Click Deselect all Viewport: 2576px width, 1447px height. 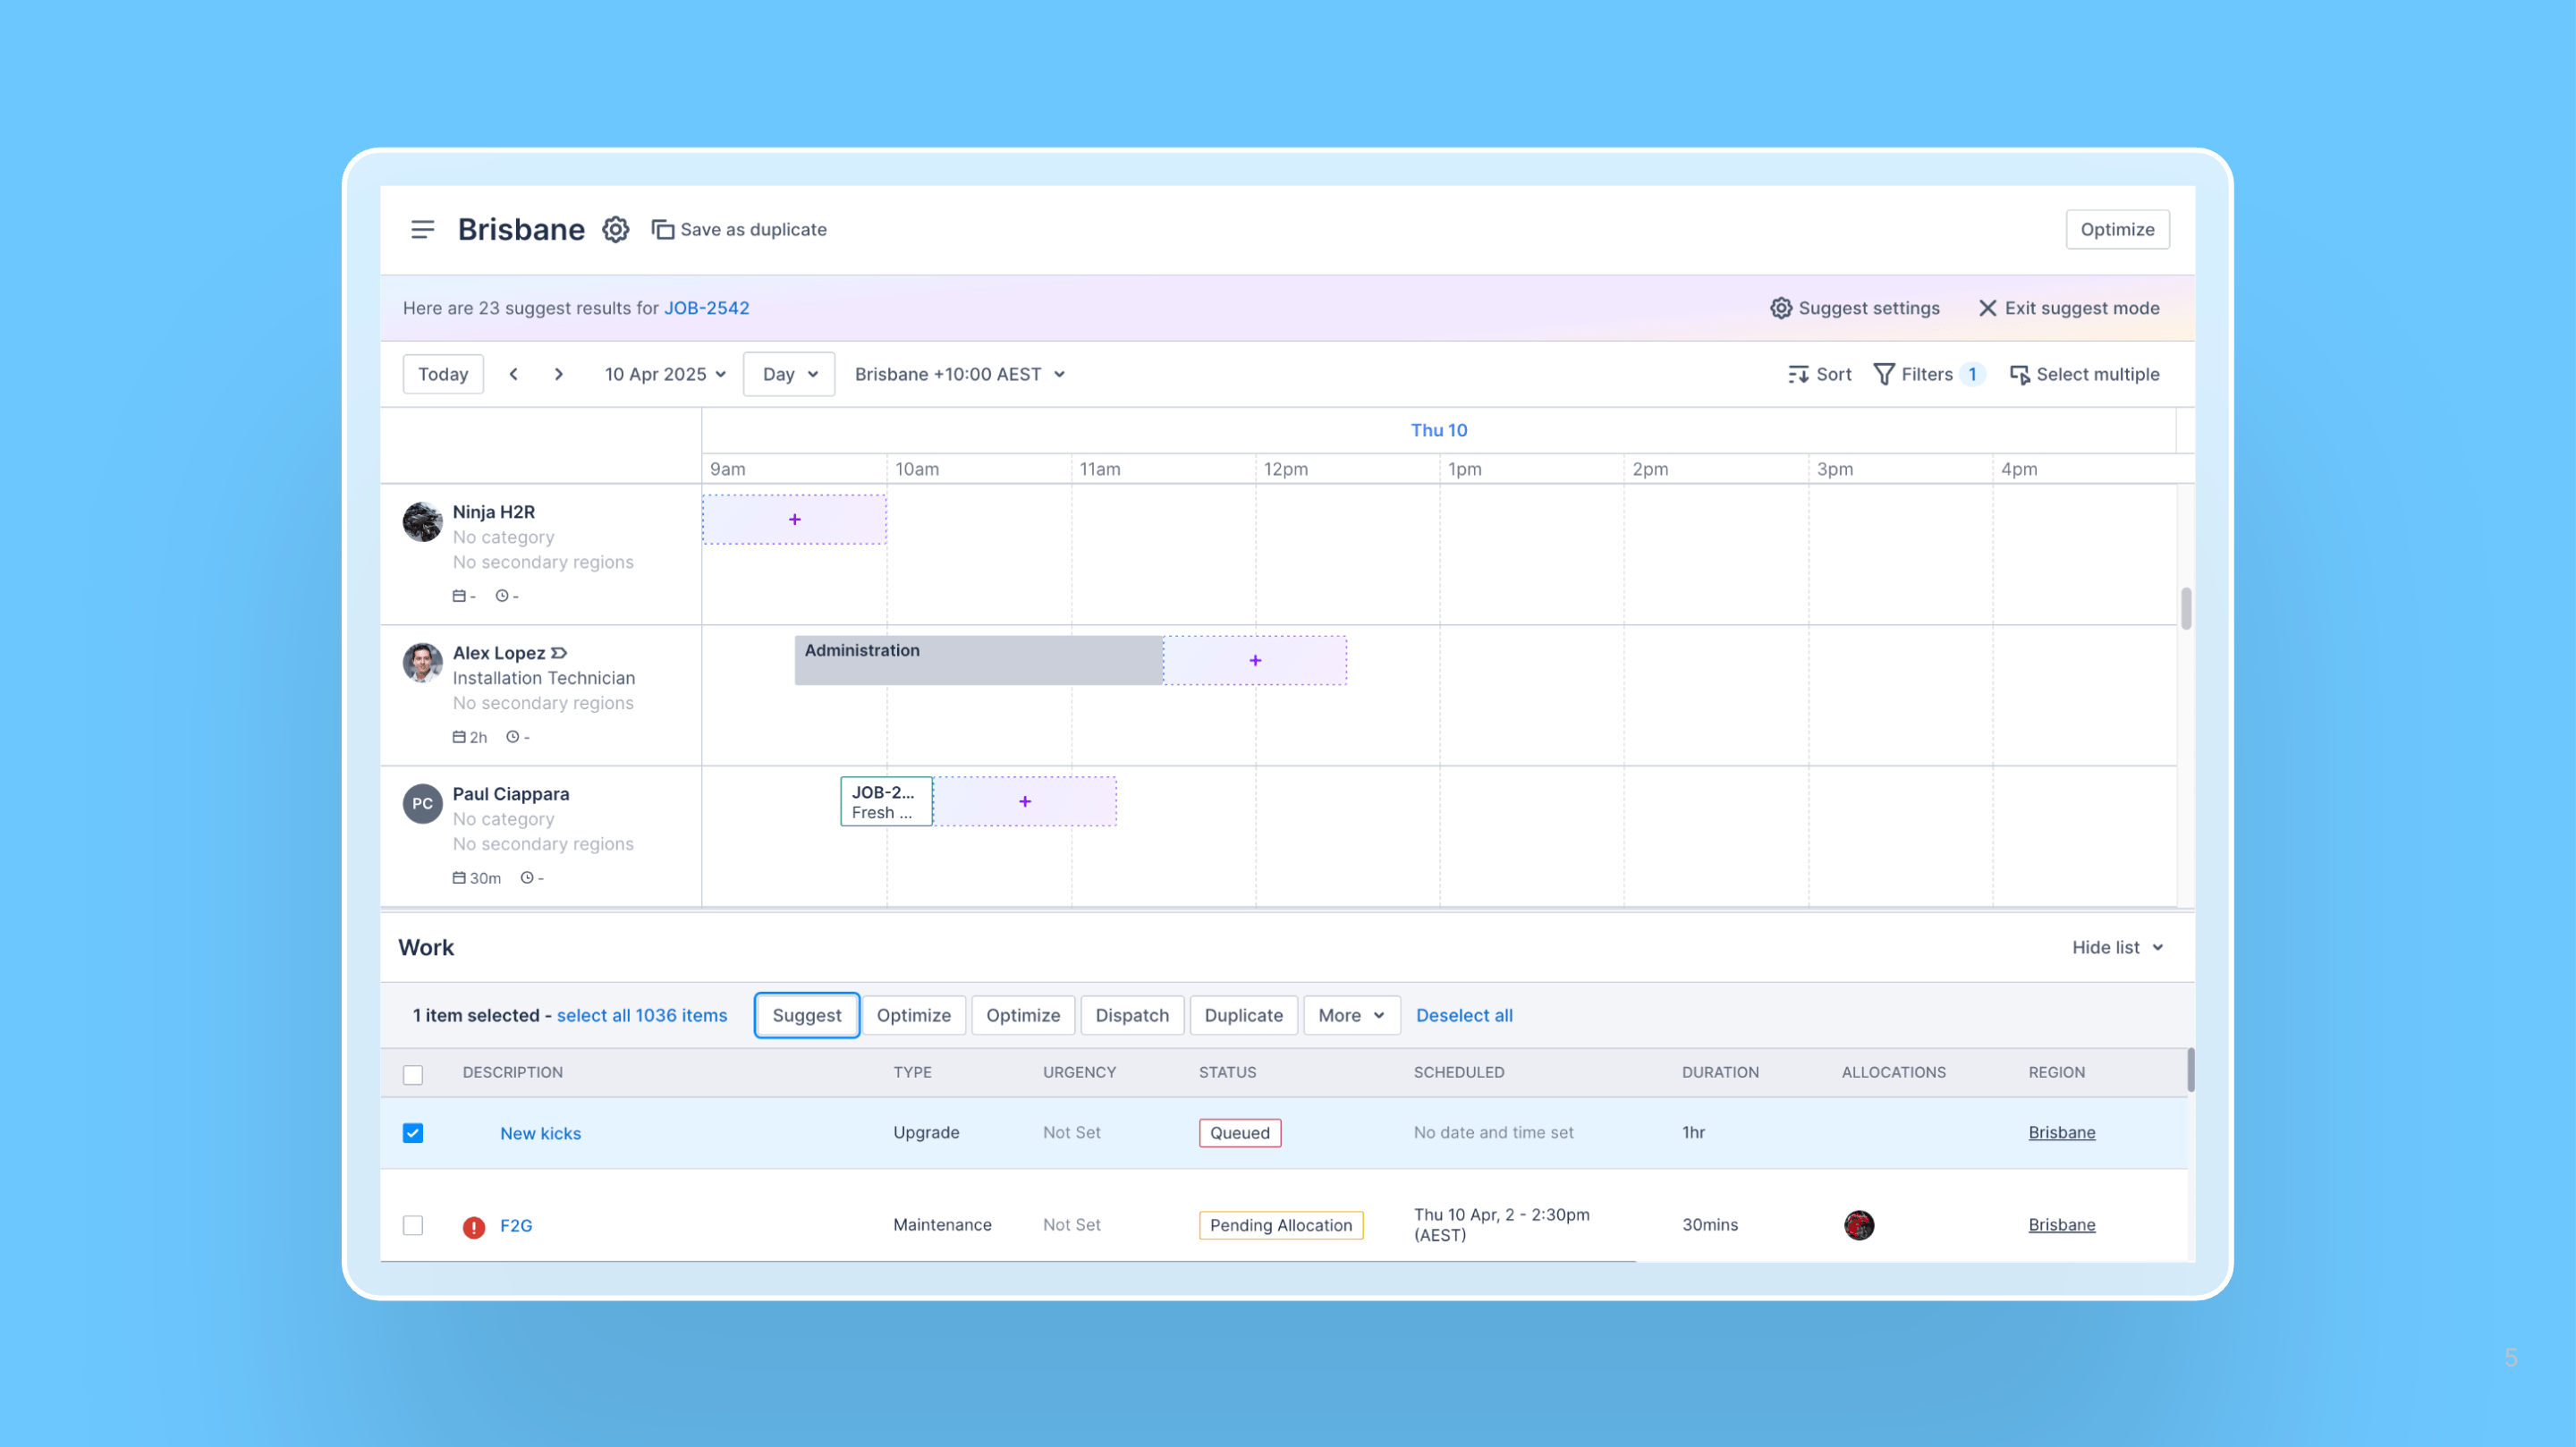pyautogui.click(x=1464, y=1016)
